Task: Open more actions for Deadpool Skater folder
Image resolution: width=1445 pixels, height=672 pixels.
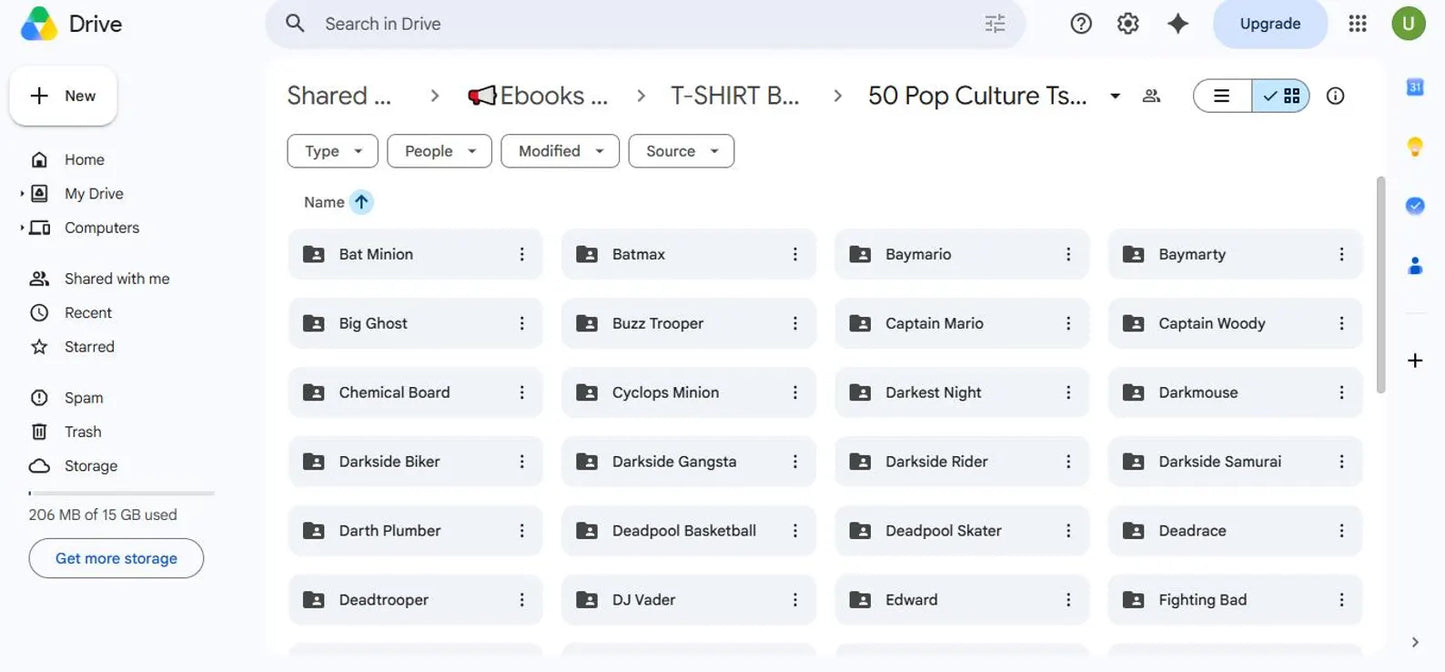Action: 1068,530
